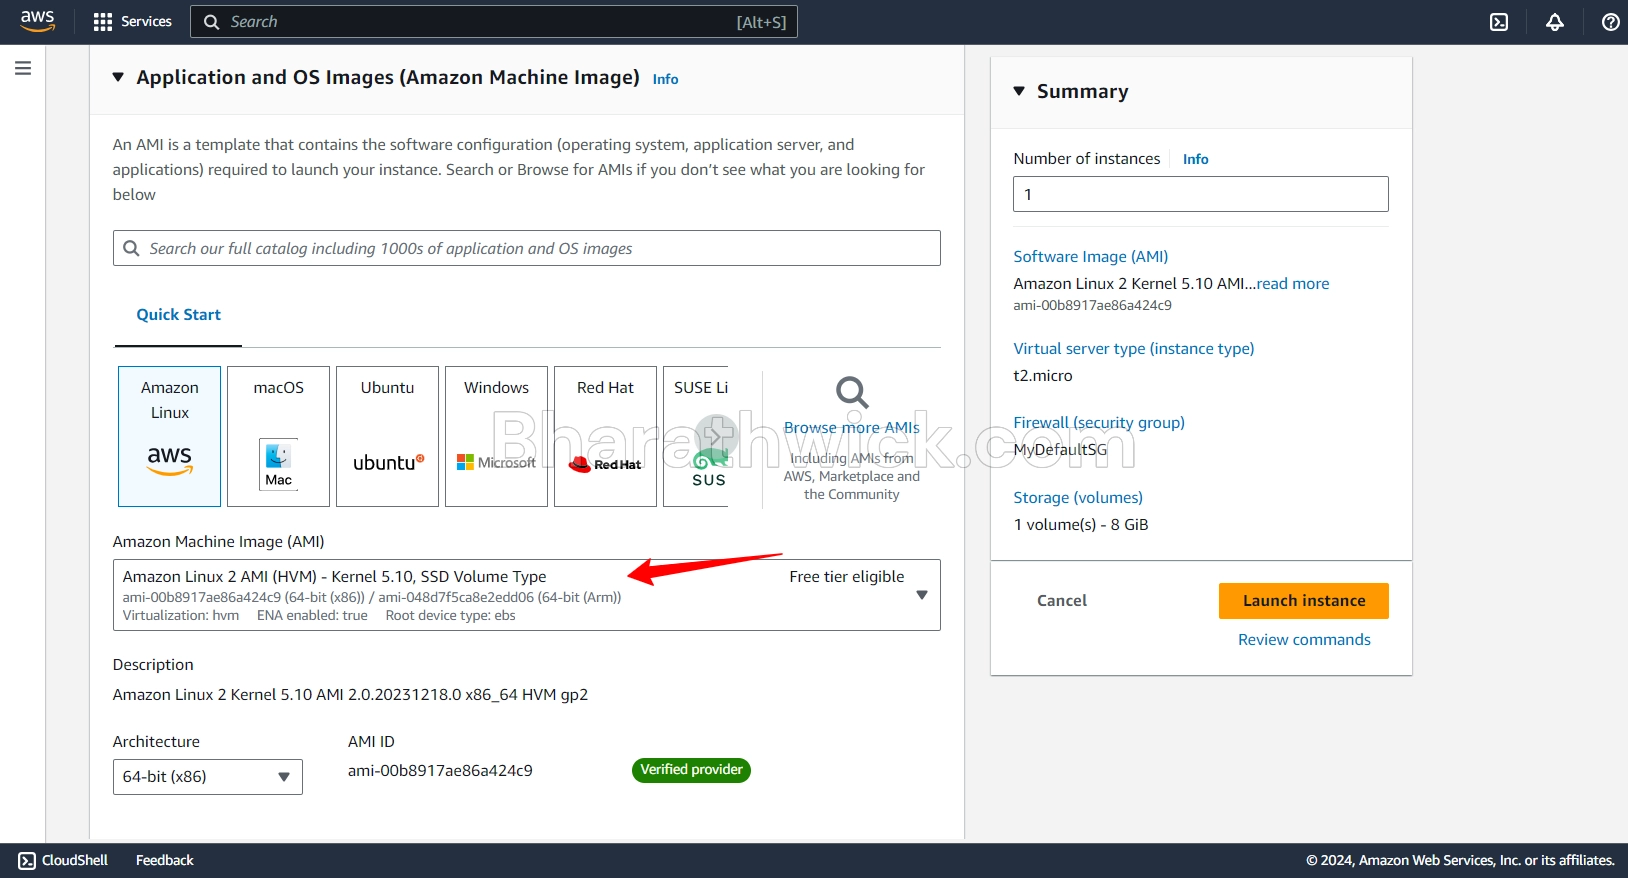The width and height of the screenshot is (1628, 878).
Task: Choose the macOS AMI tile
Action: point(279,436)
